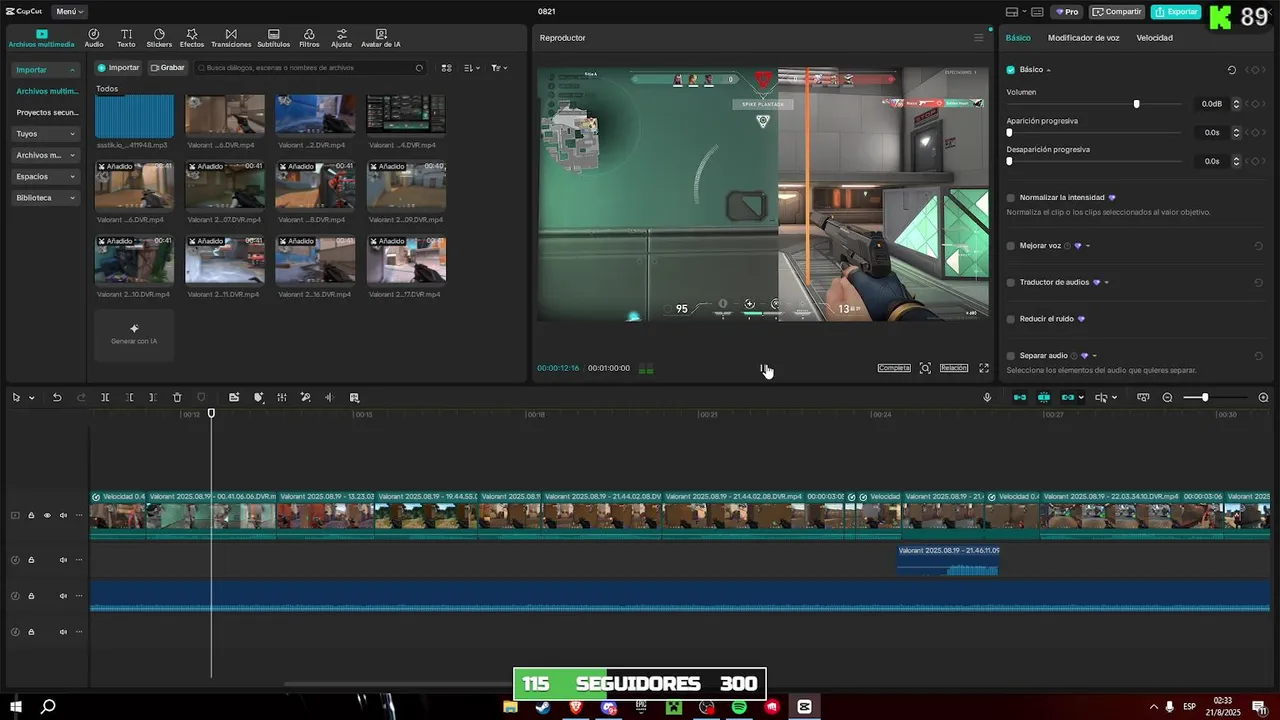
Task: Adjust the Aparición progresiva slider
Action: tap(1009, 133)
